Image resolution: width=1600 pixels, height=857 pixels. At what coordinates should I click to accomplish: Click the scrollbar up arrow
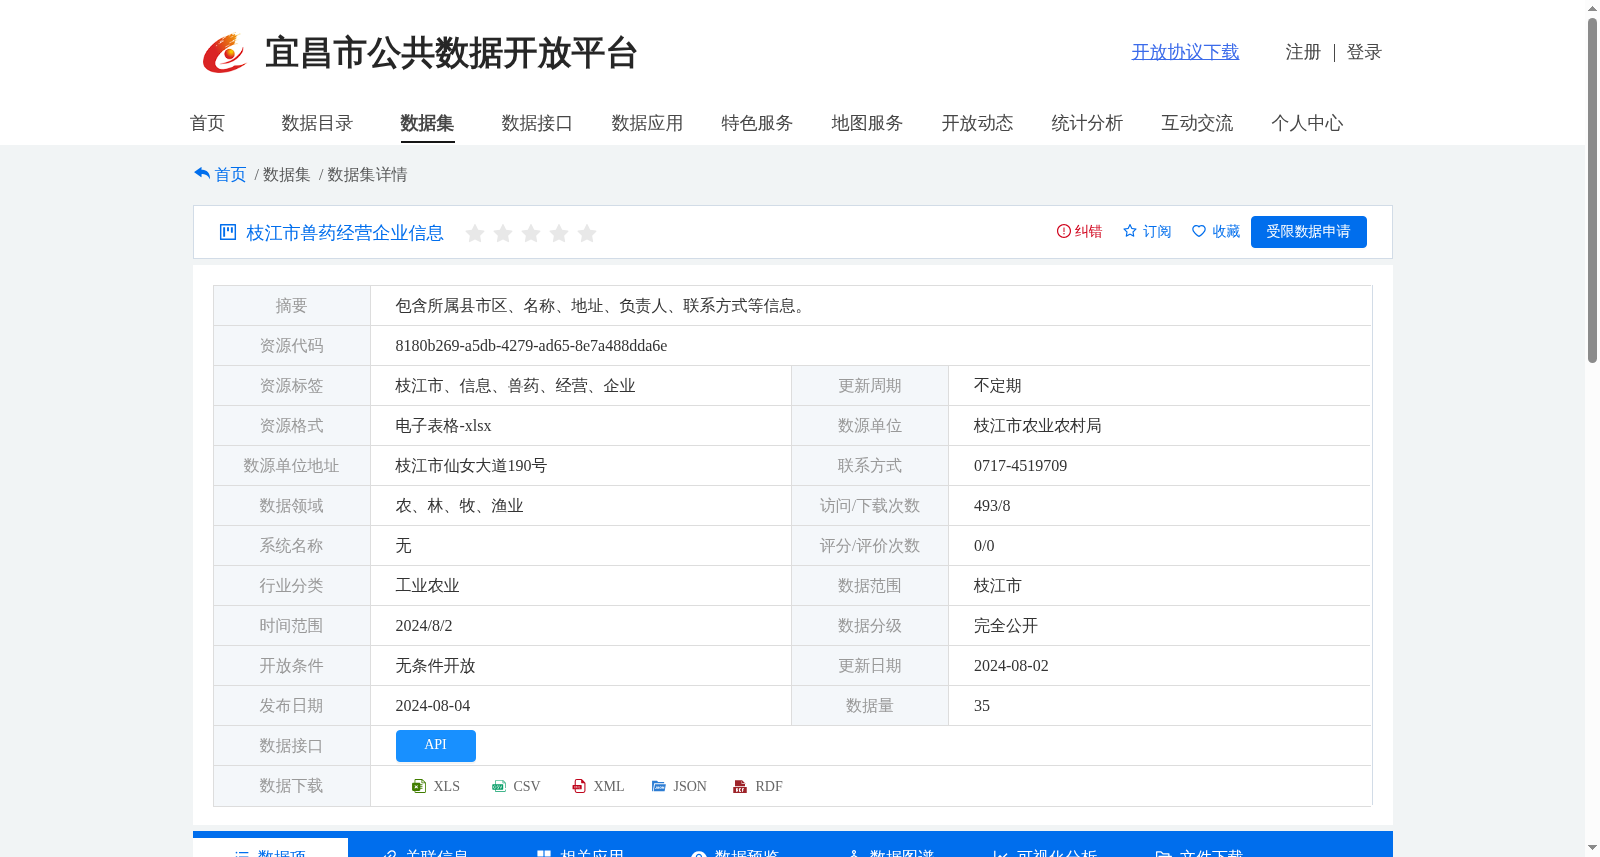pyautogui.click(x=1592, y=8)
